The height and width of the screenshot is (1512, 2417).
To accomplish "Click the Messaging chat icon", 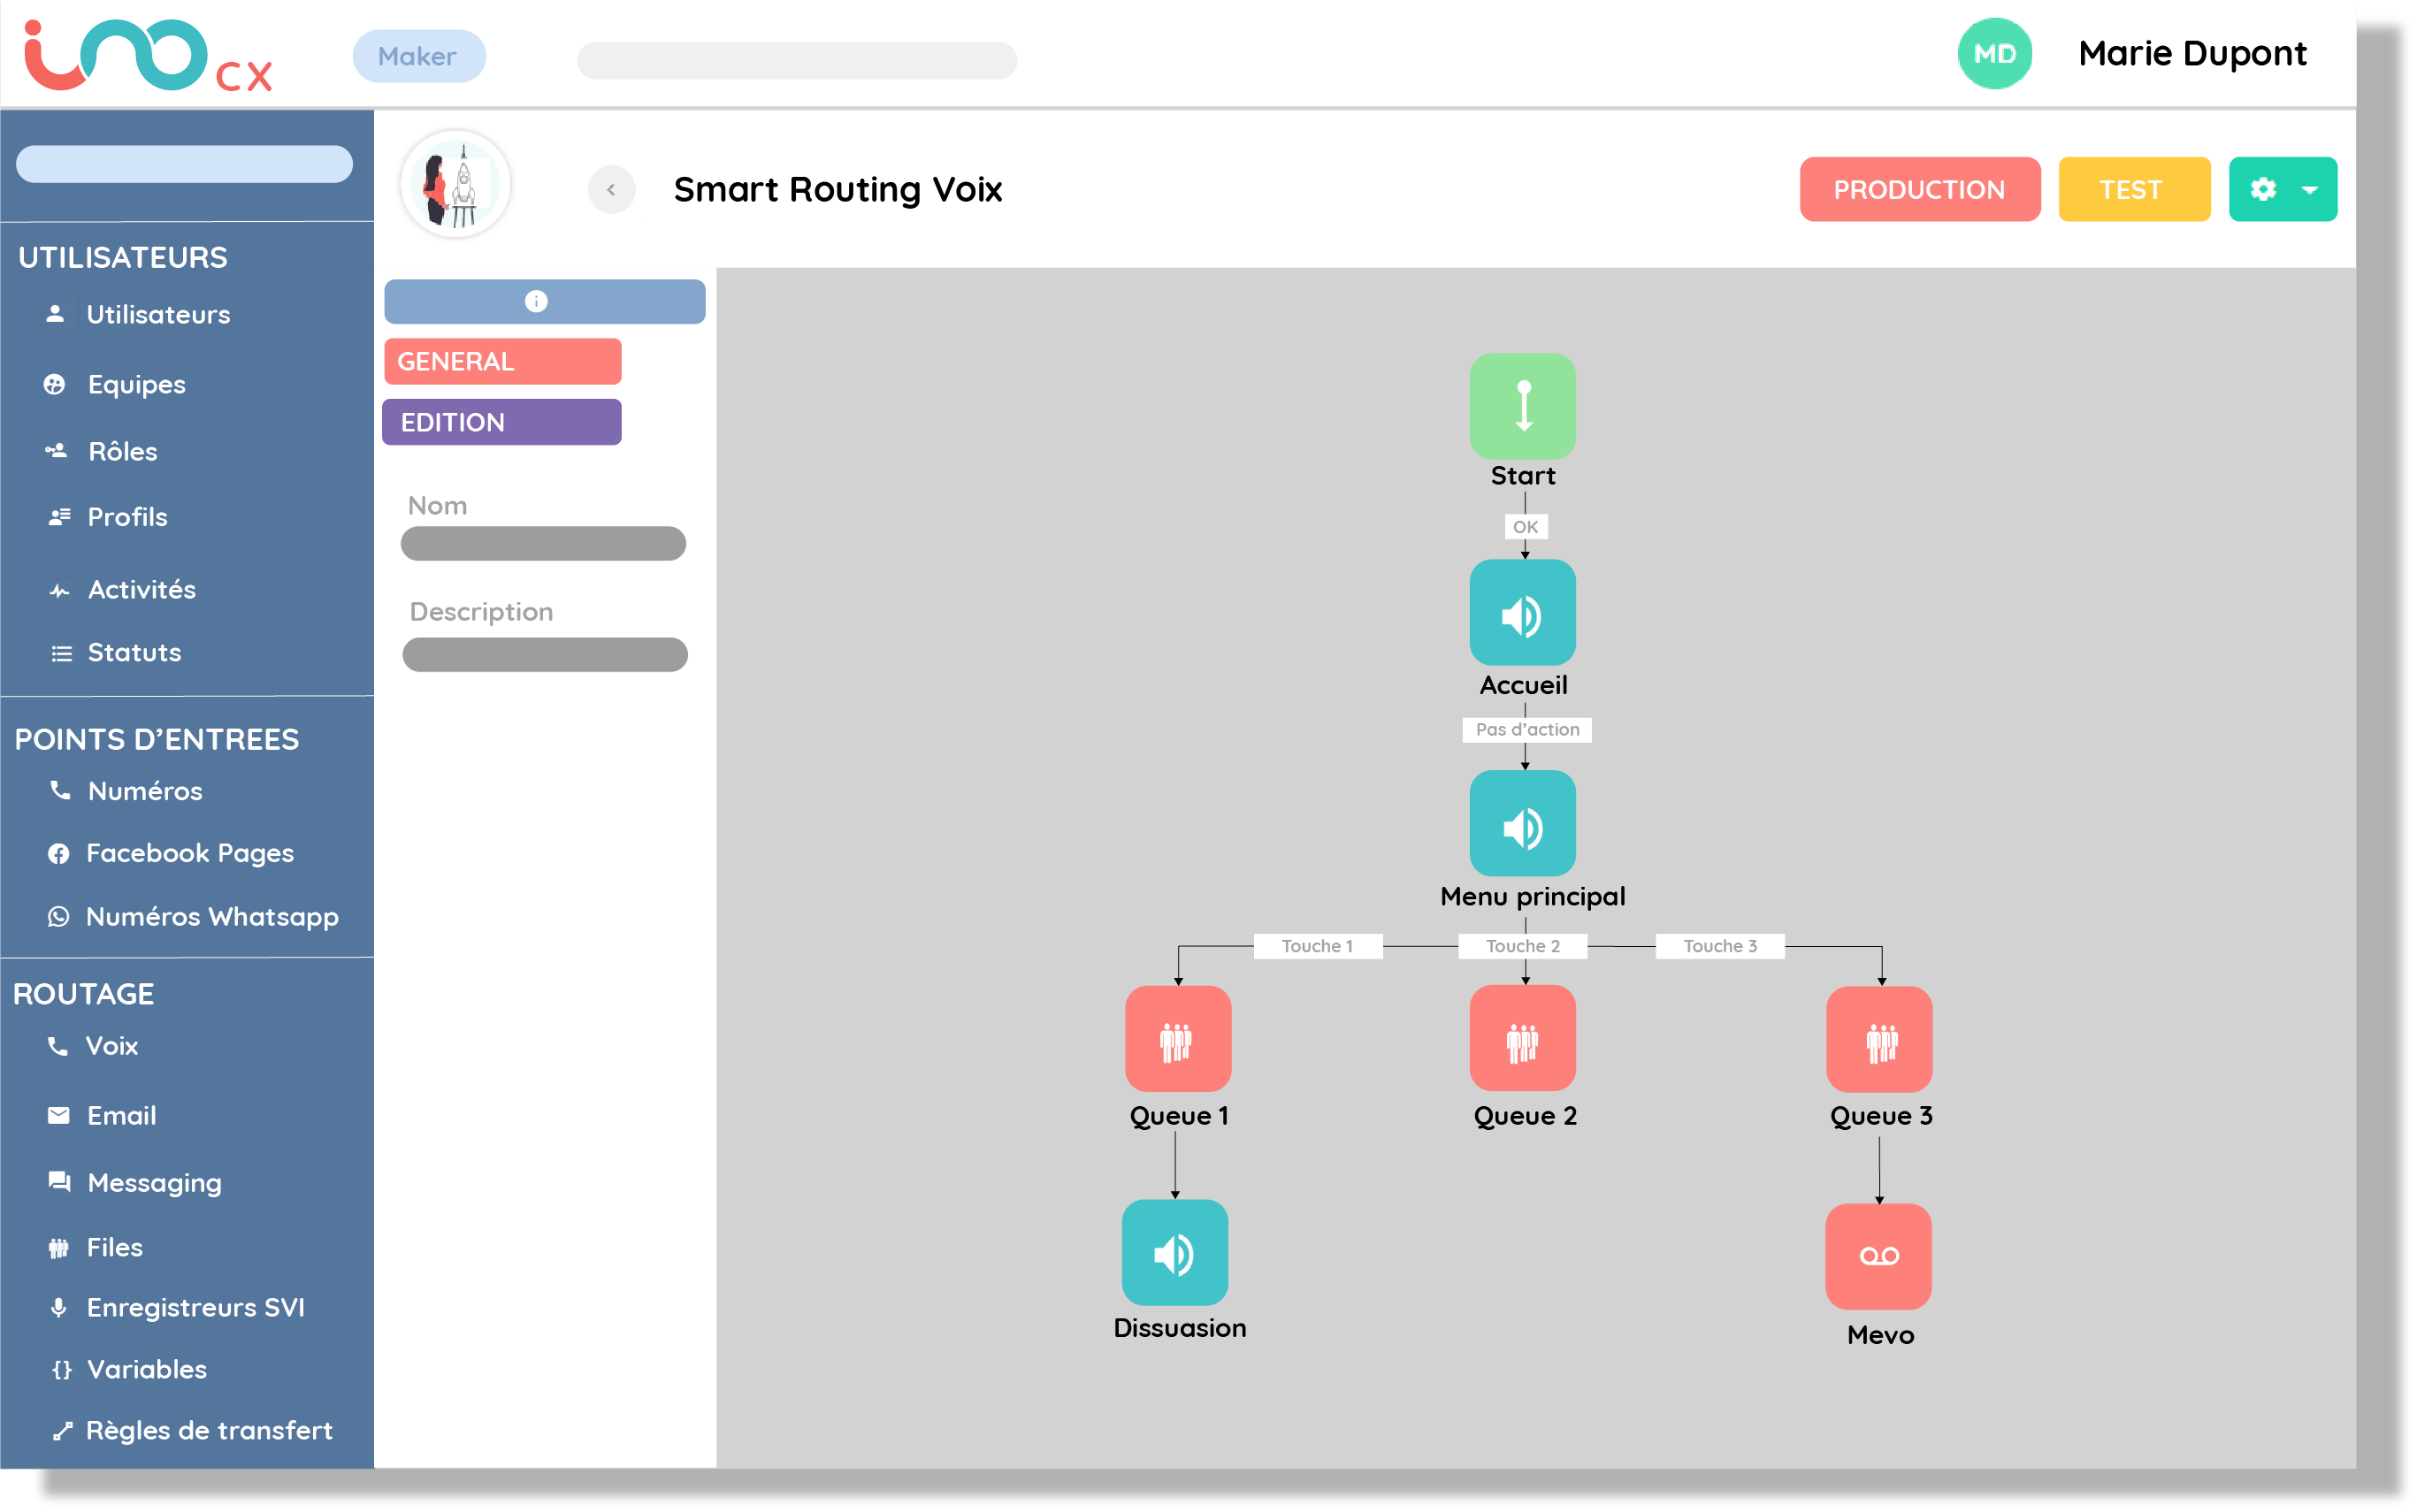I will [59, 1181].
